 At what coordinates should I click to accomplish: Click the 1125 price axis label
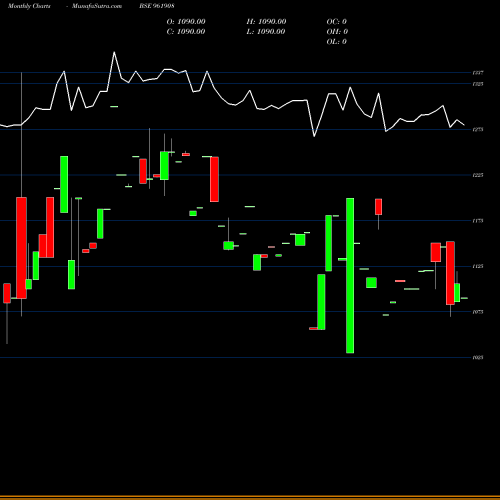[x=478, y=266]
